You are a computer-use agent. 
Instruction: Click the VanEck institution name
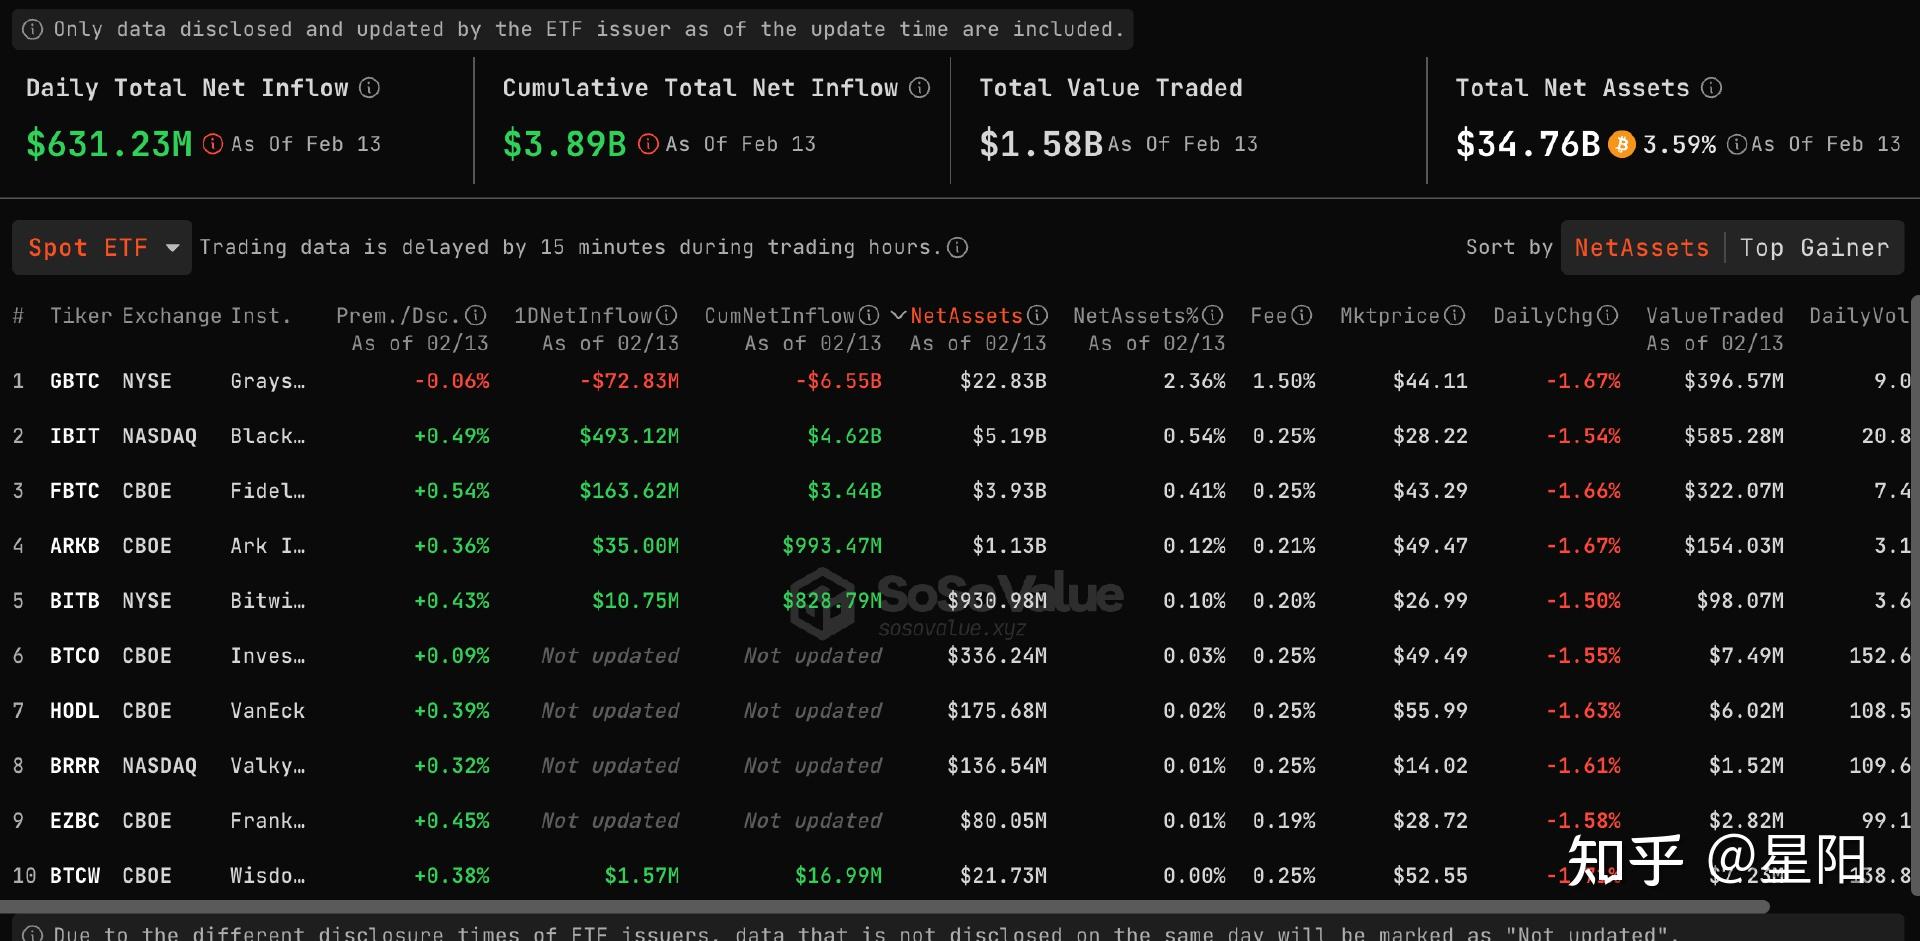[x=268, y=711]
